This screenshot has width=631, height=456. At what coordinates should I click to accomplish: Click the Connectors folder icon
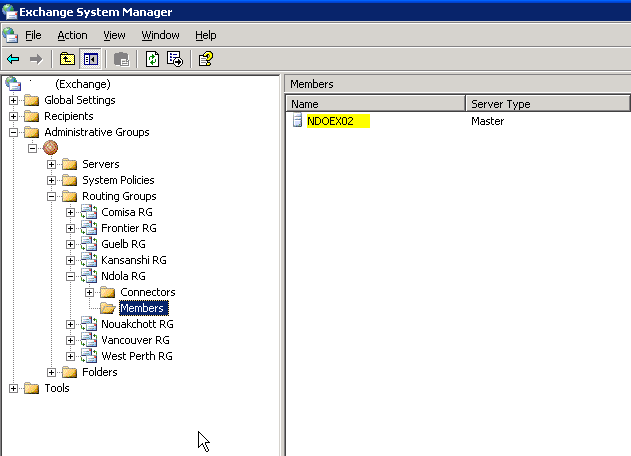(x=107, y=292)
